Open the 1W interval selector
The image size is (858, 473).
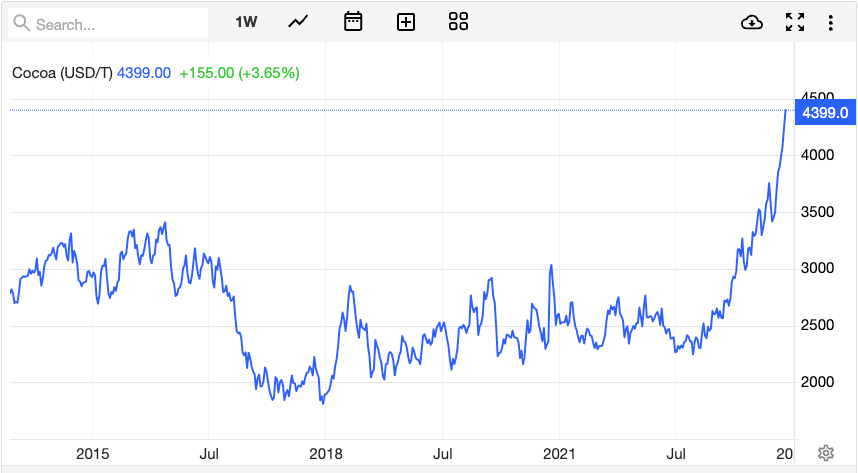click(x=246, y=22)
